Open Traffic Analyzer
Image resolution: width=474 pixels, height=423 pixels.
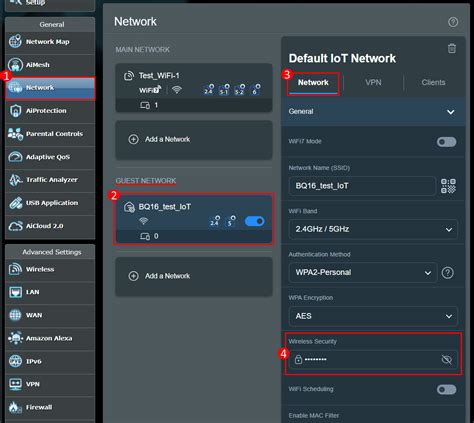(x=50, y=180)
